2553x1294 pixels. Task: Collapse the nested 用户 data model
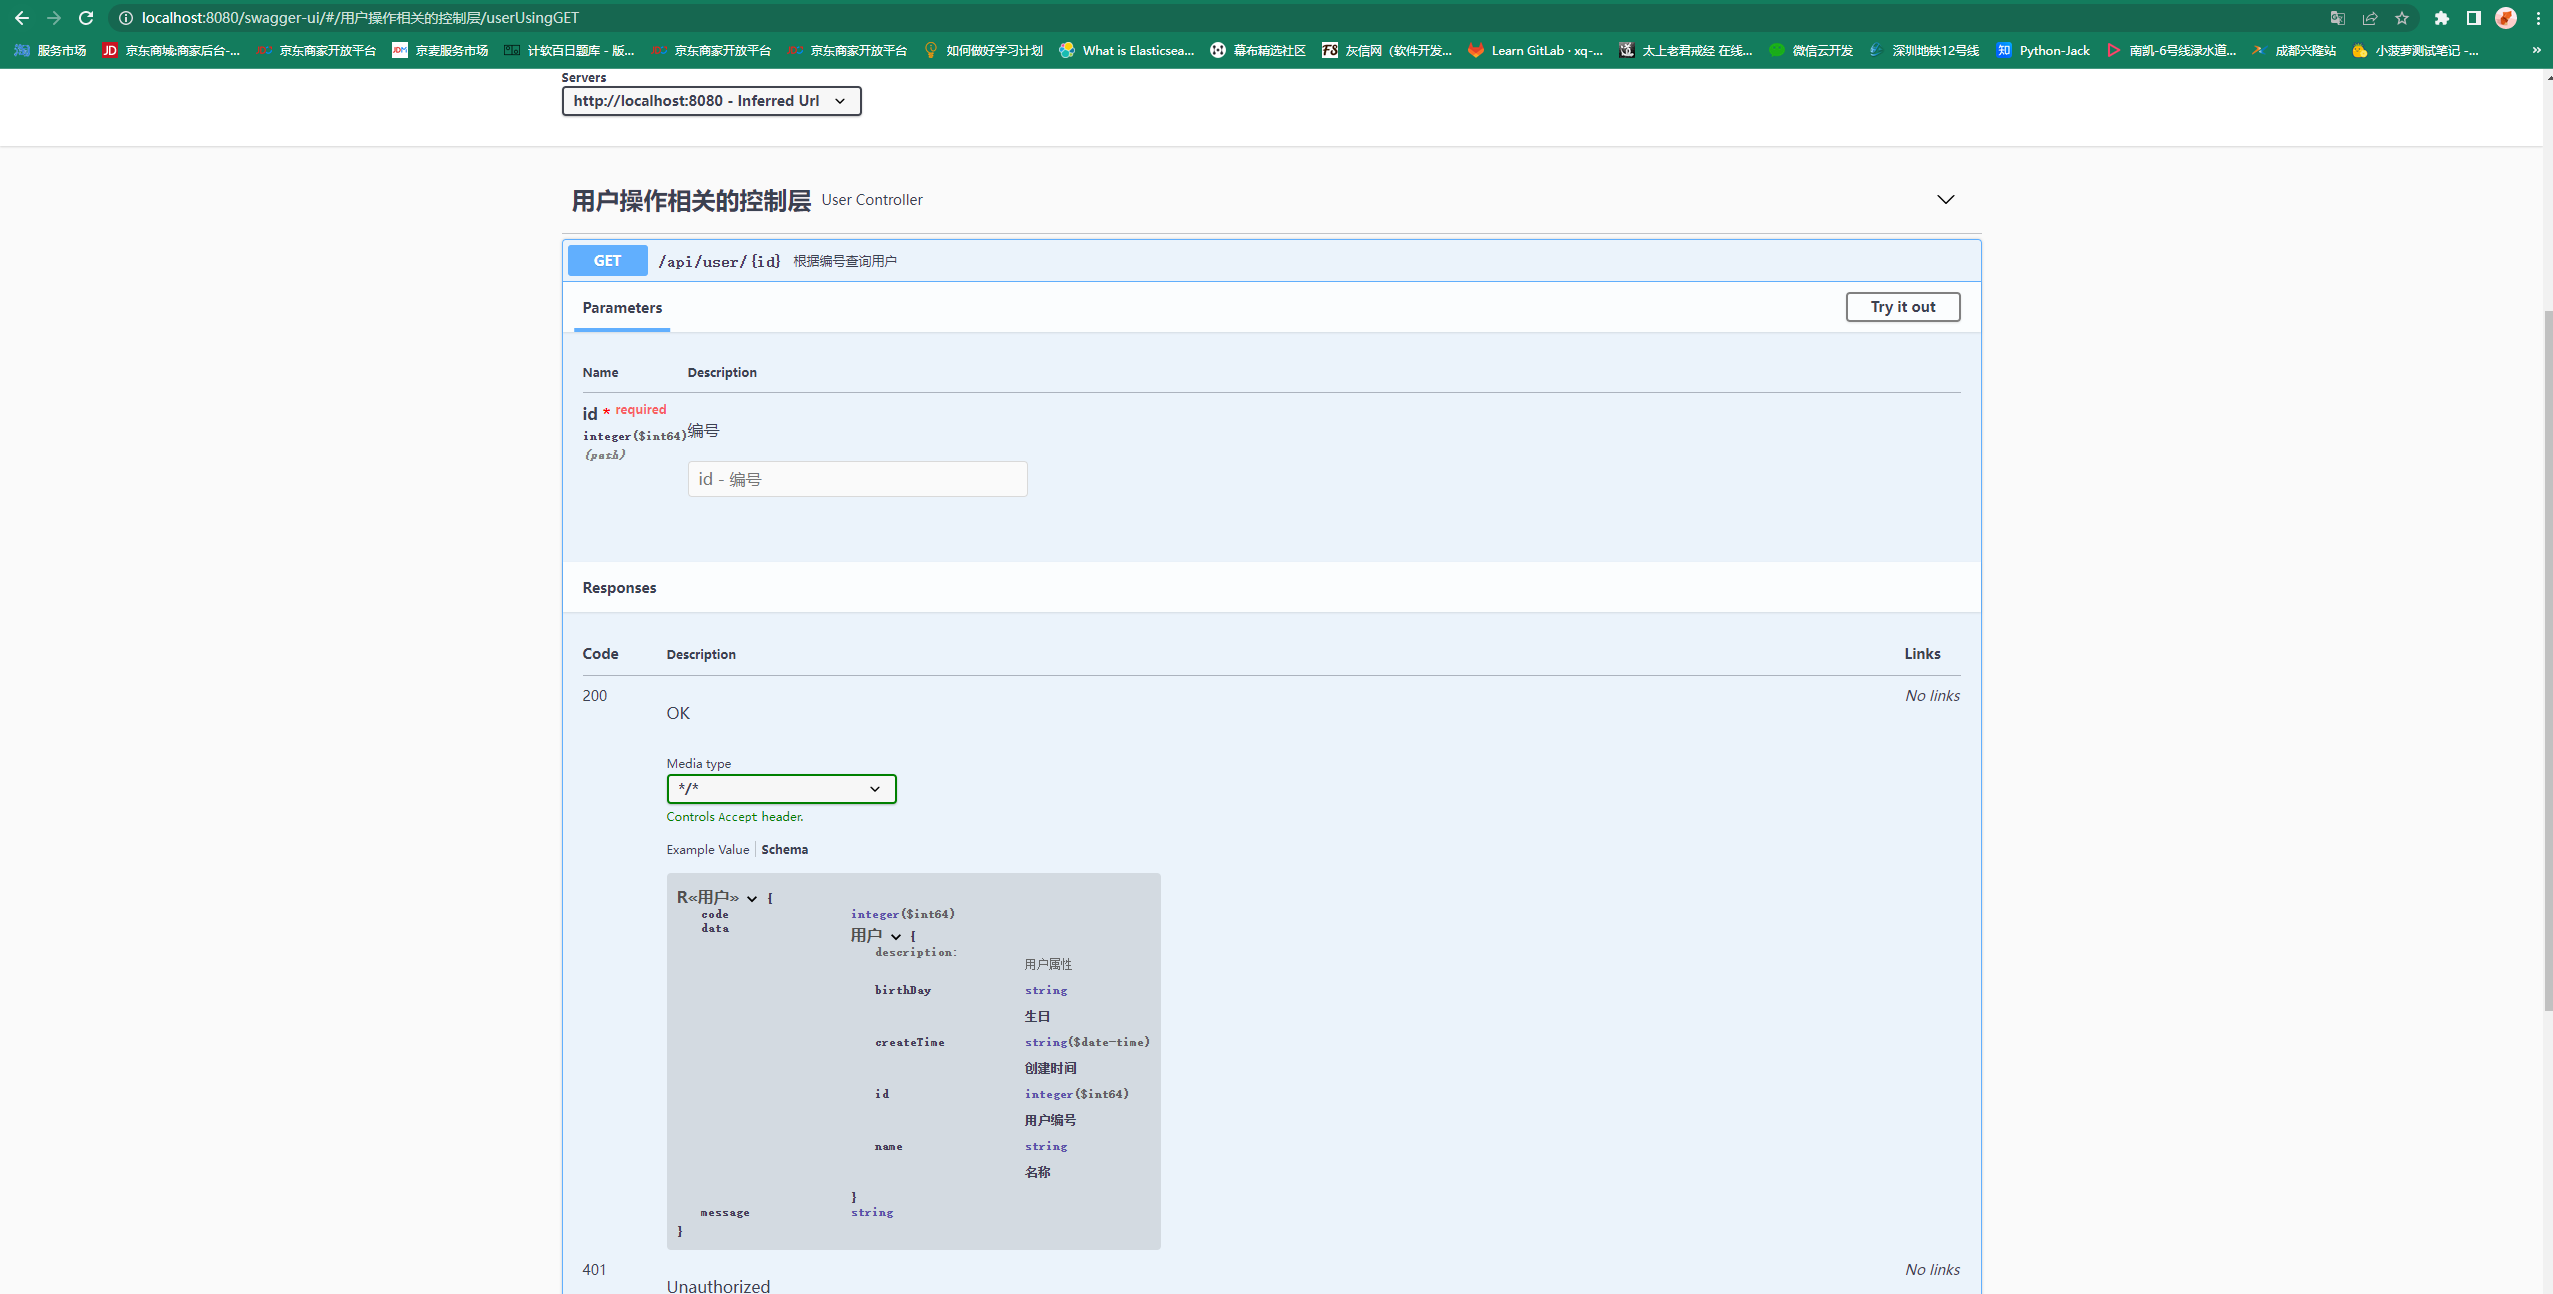(896, 936)
